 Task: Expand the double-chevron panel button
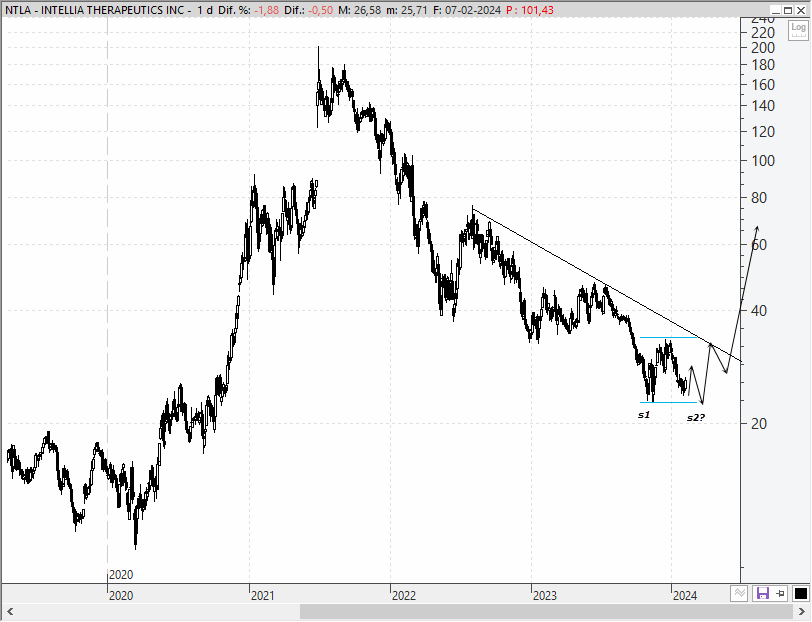tap(740, 593)
